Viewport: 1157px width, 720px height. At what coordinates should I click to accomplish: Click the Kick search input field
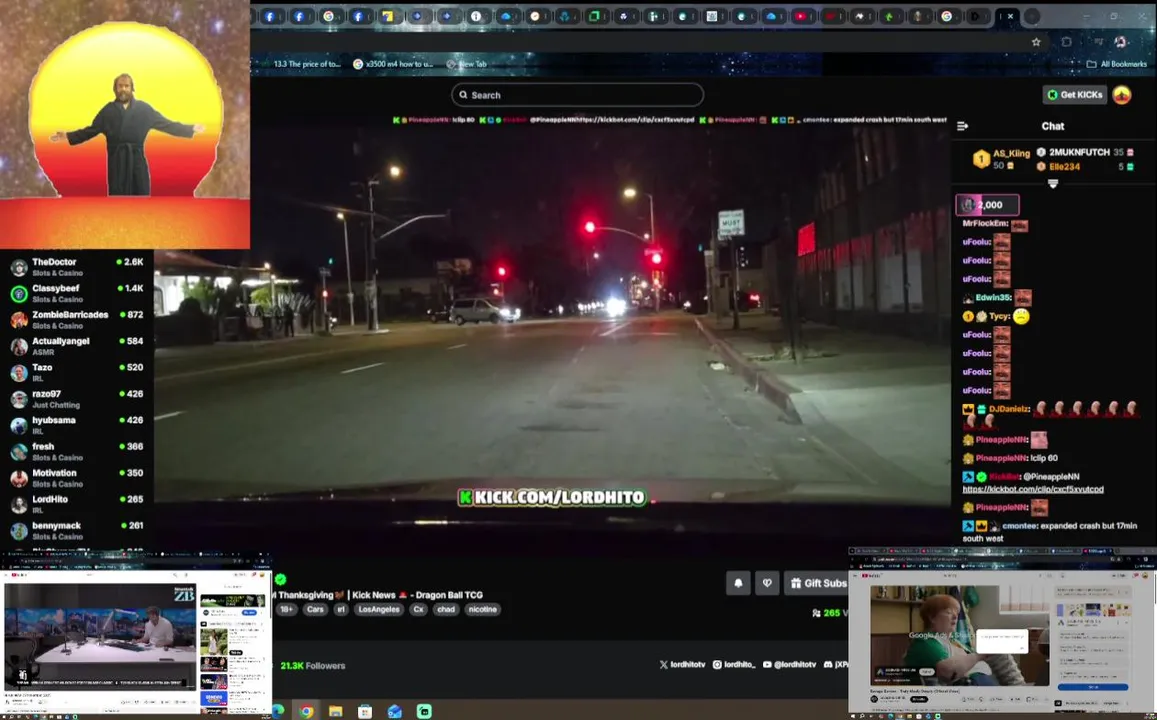(x=577, y=95)
